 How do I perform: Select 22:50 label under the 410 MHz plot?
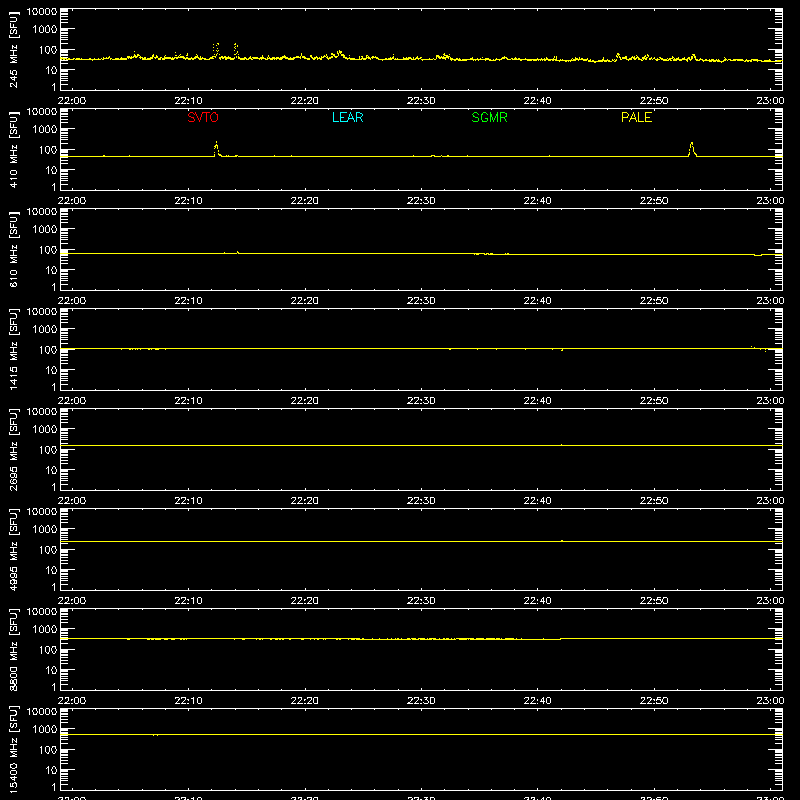point(654,201)
